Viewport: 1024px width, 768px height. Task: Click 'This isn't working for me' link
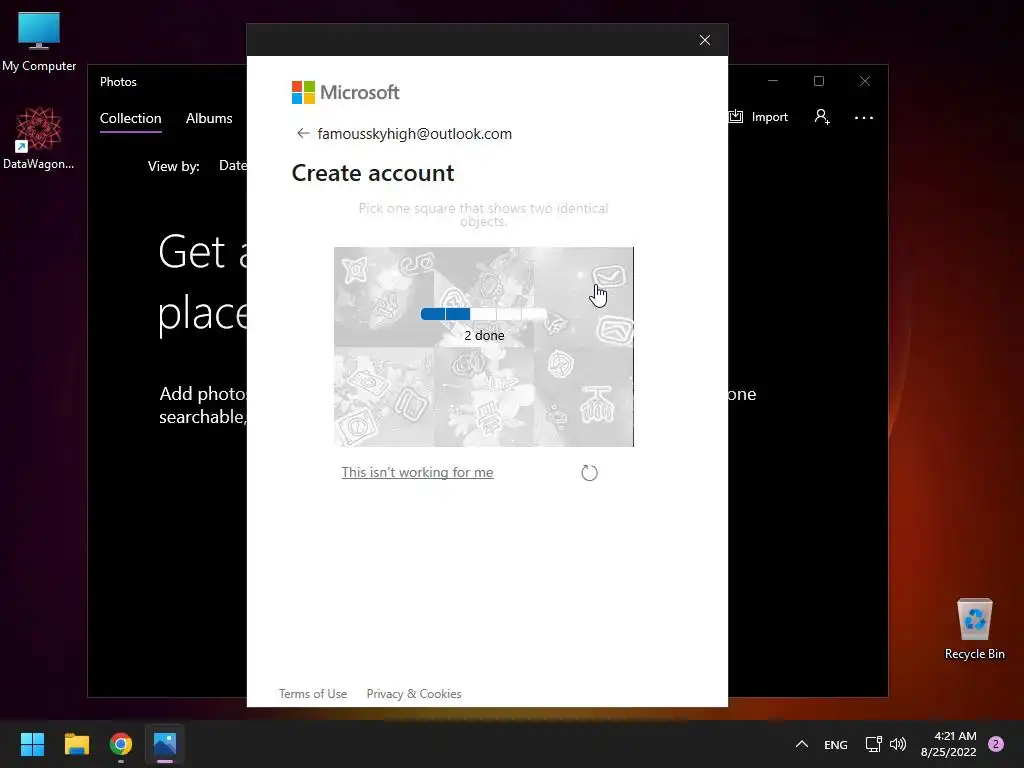[417, 472]
